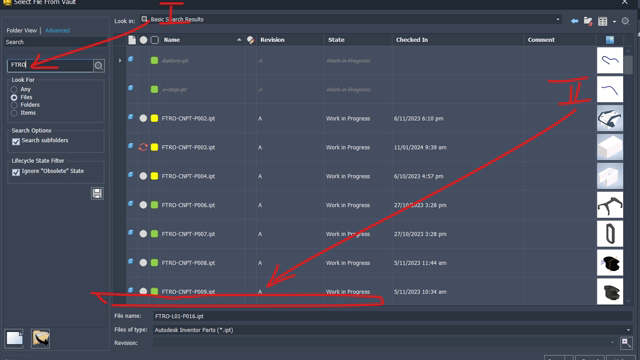
Task: Toggle Search subfolders checkbox
Action: 16,141
